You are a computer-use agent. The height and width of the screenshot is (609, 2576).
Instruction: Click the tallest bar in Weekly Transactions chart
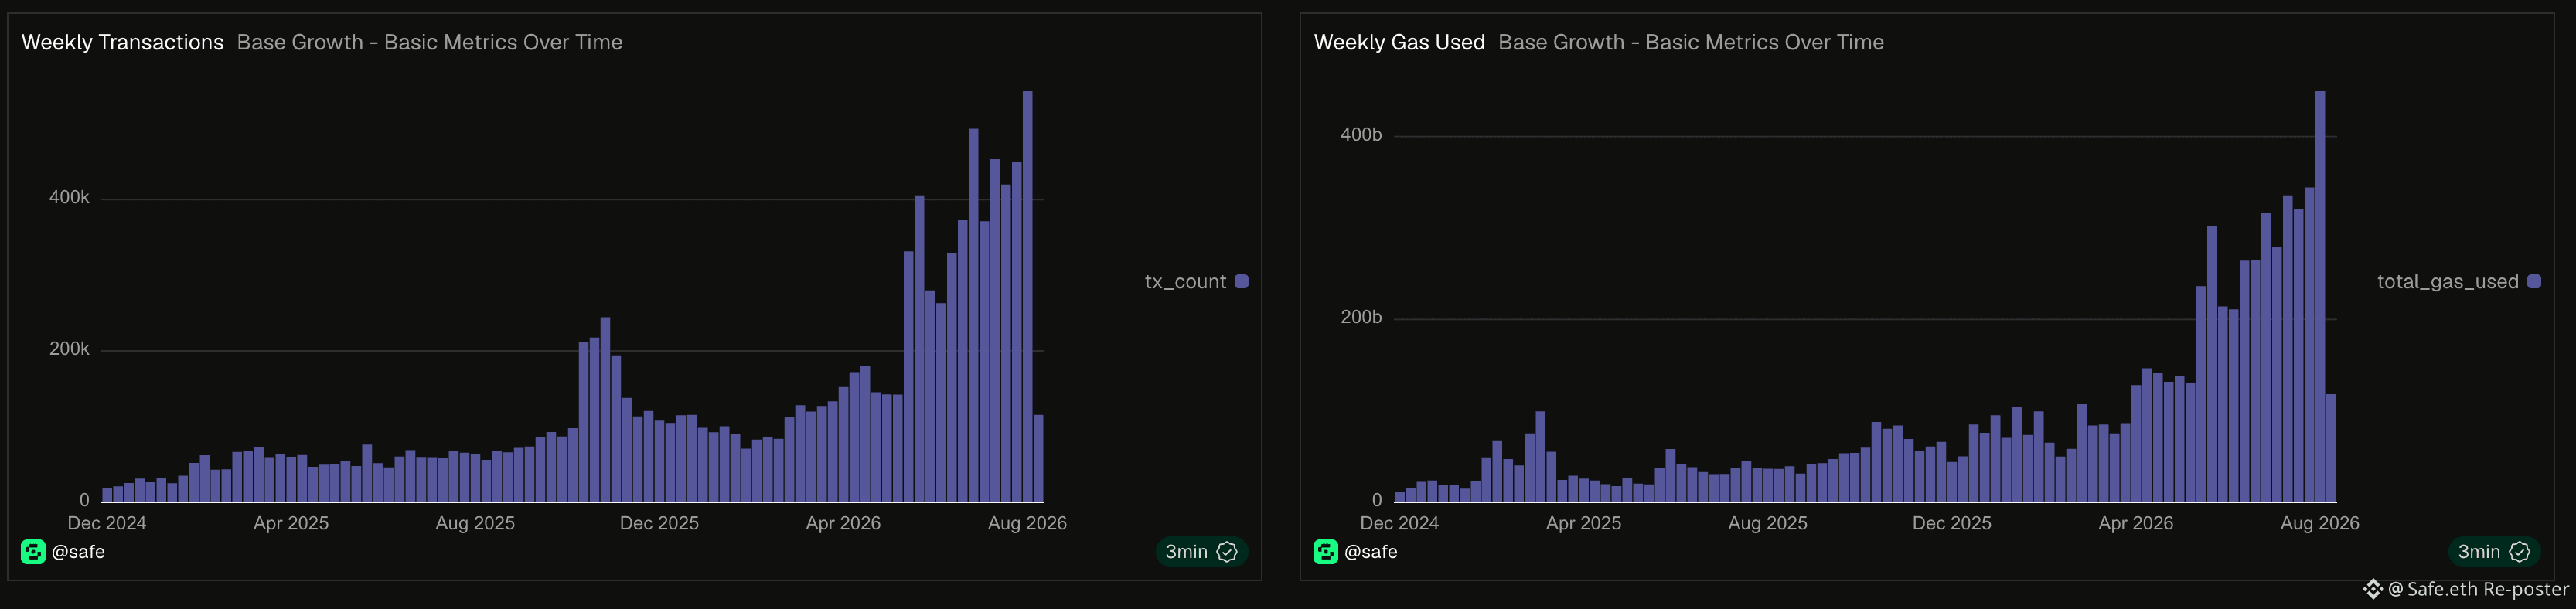[1028, 296]
